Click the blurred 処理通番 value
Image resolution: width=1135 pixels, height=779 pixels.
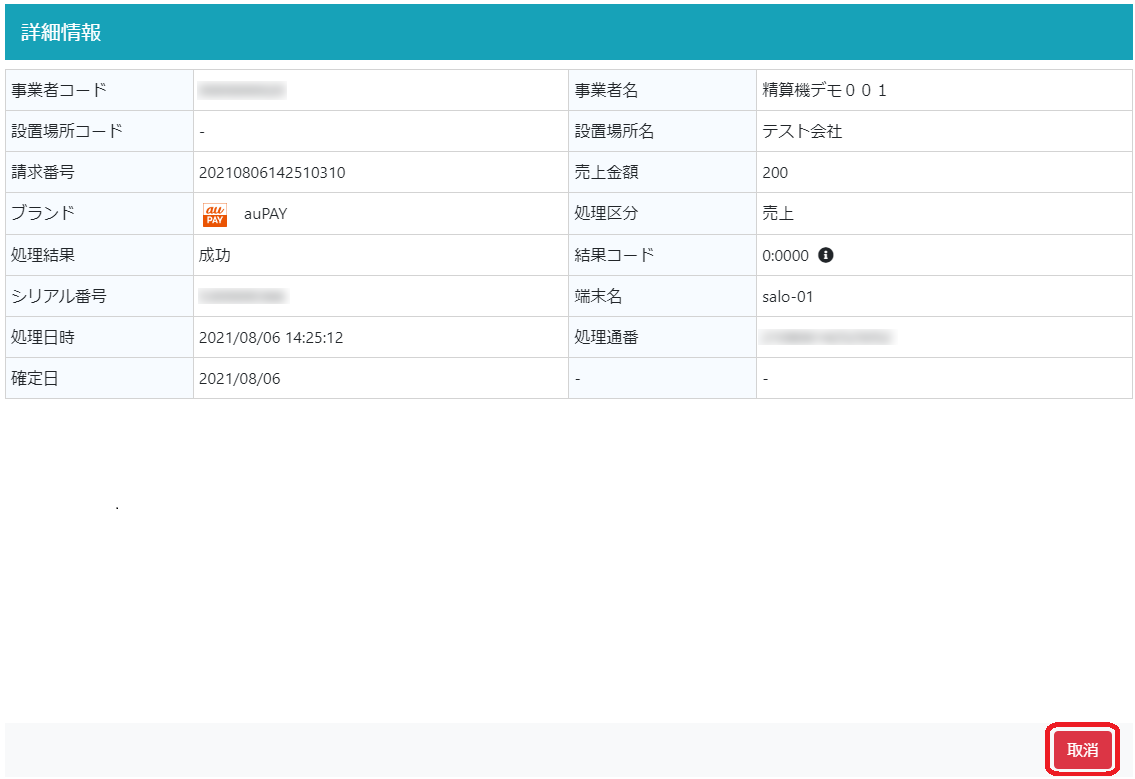(827, 337)
